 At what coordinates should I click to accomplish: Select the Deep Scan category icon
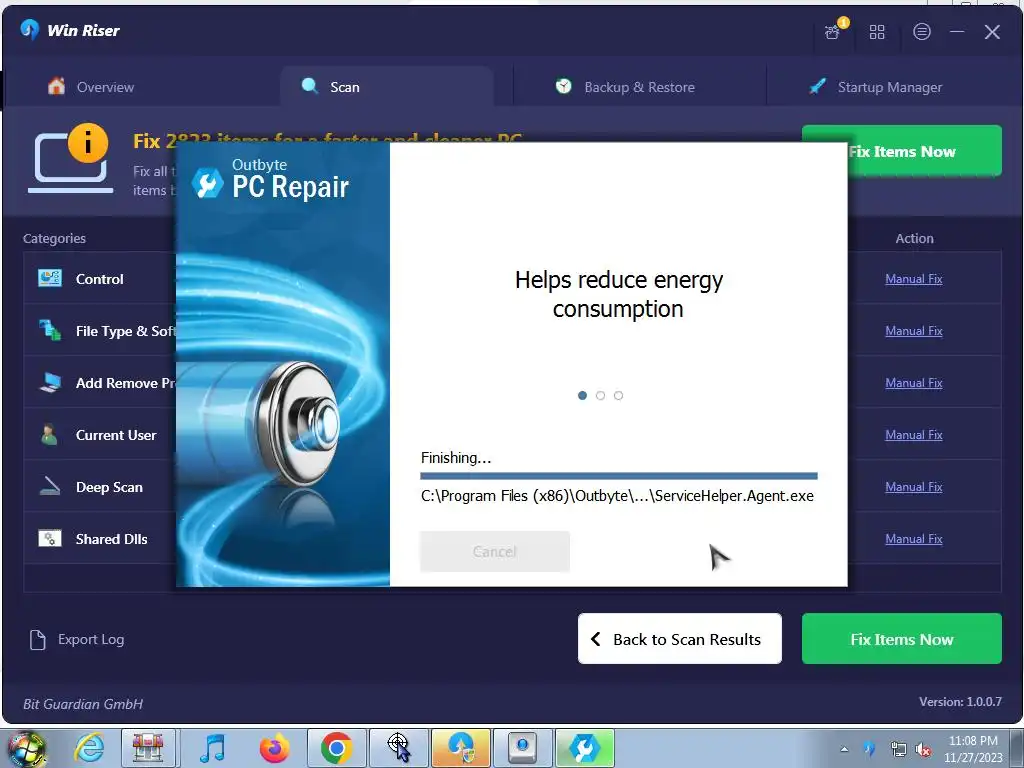click(50, 487)
